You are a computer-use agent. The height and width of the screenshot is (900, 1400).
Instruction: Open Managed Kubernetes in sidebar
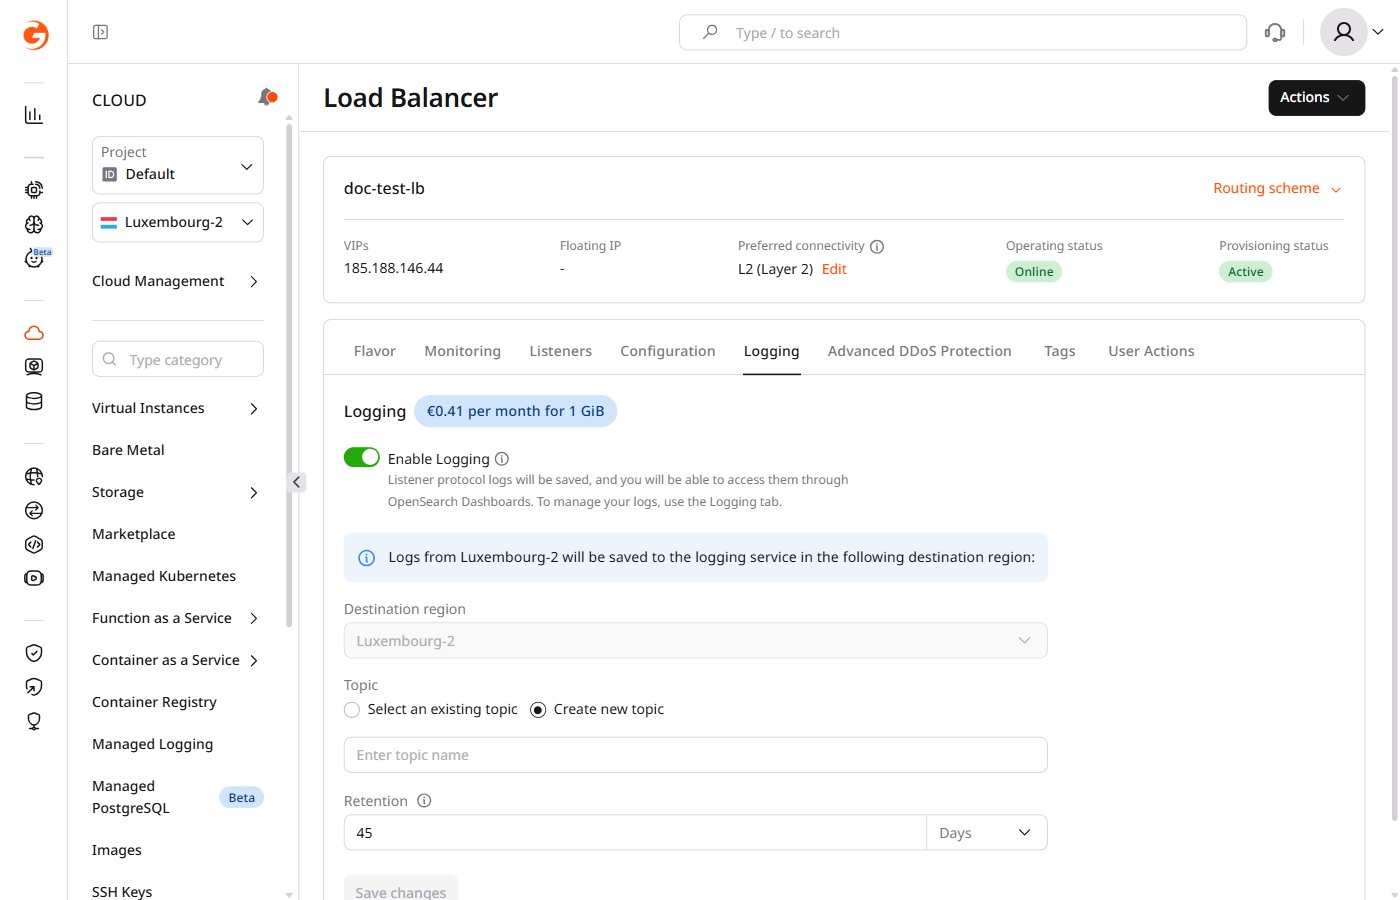point(164,576)
